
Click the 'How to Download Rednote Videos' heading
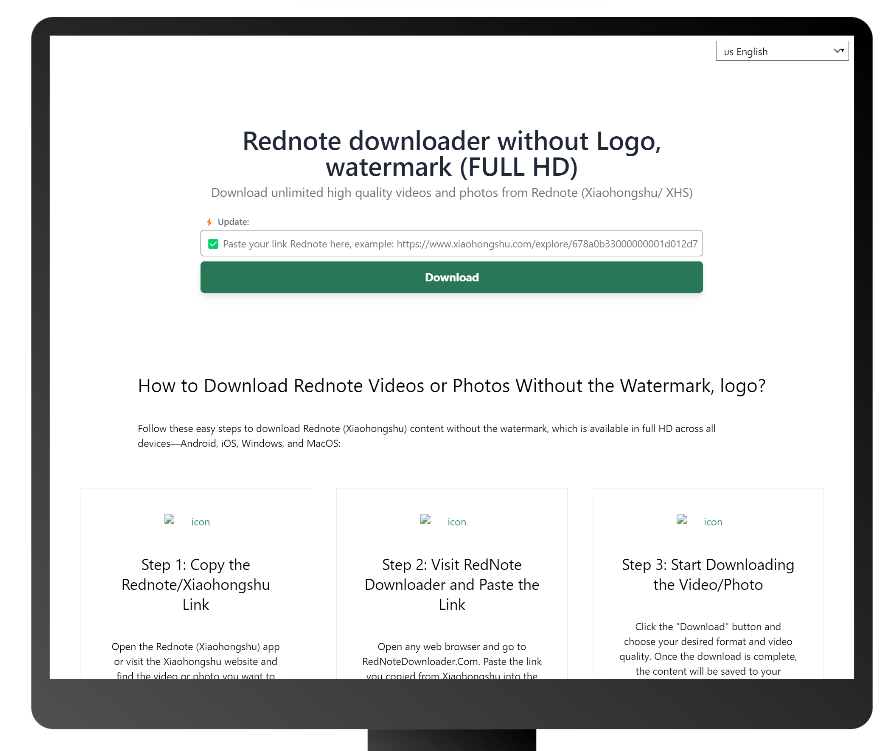point(452,386)
